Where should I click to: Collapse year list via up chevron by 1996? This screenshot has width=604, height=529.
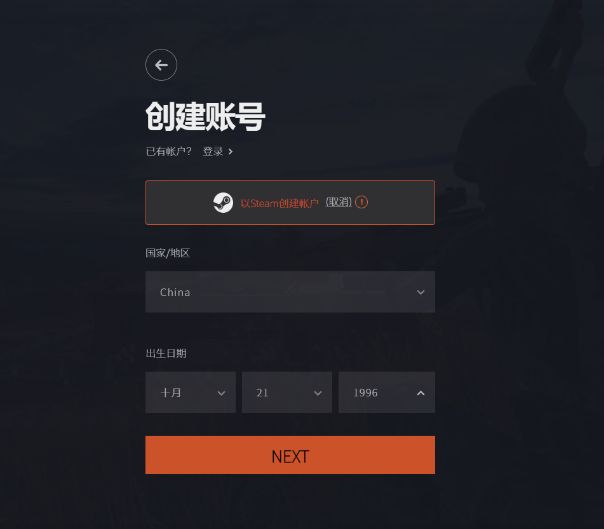[x=421, y=393]
